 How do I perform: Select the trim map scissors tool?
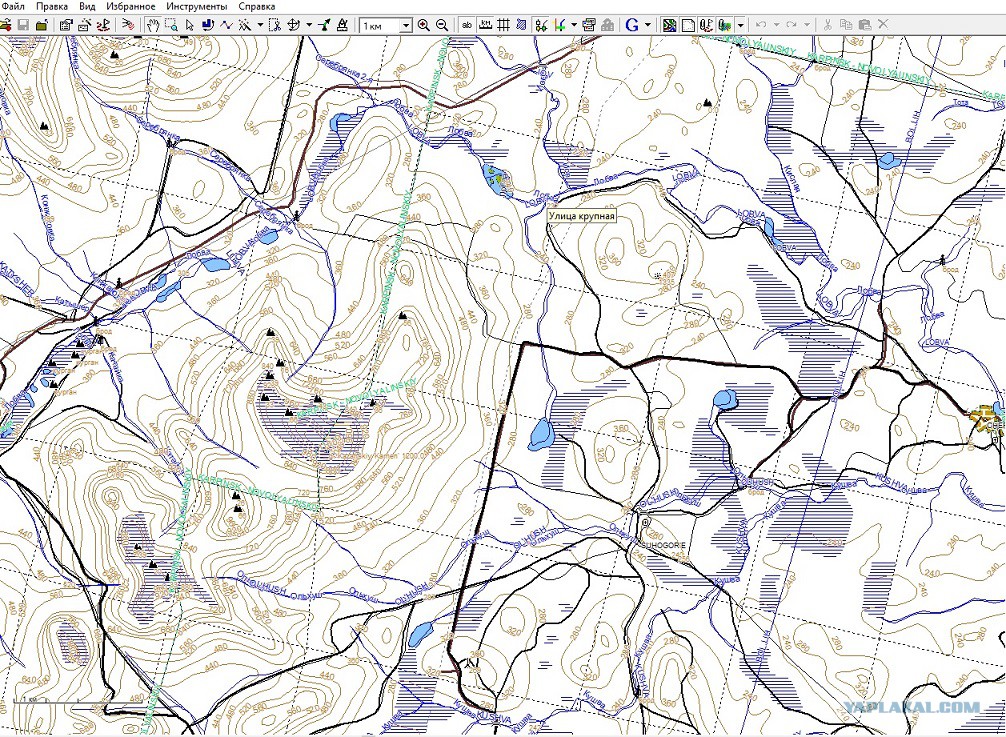click(x=275, y=25)
